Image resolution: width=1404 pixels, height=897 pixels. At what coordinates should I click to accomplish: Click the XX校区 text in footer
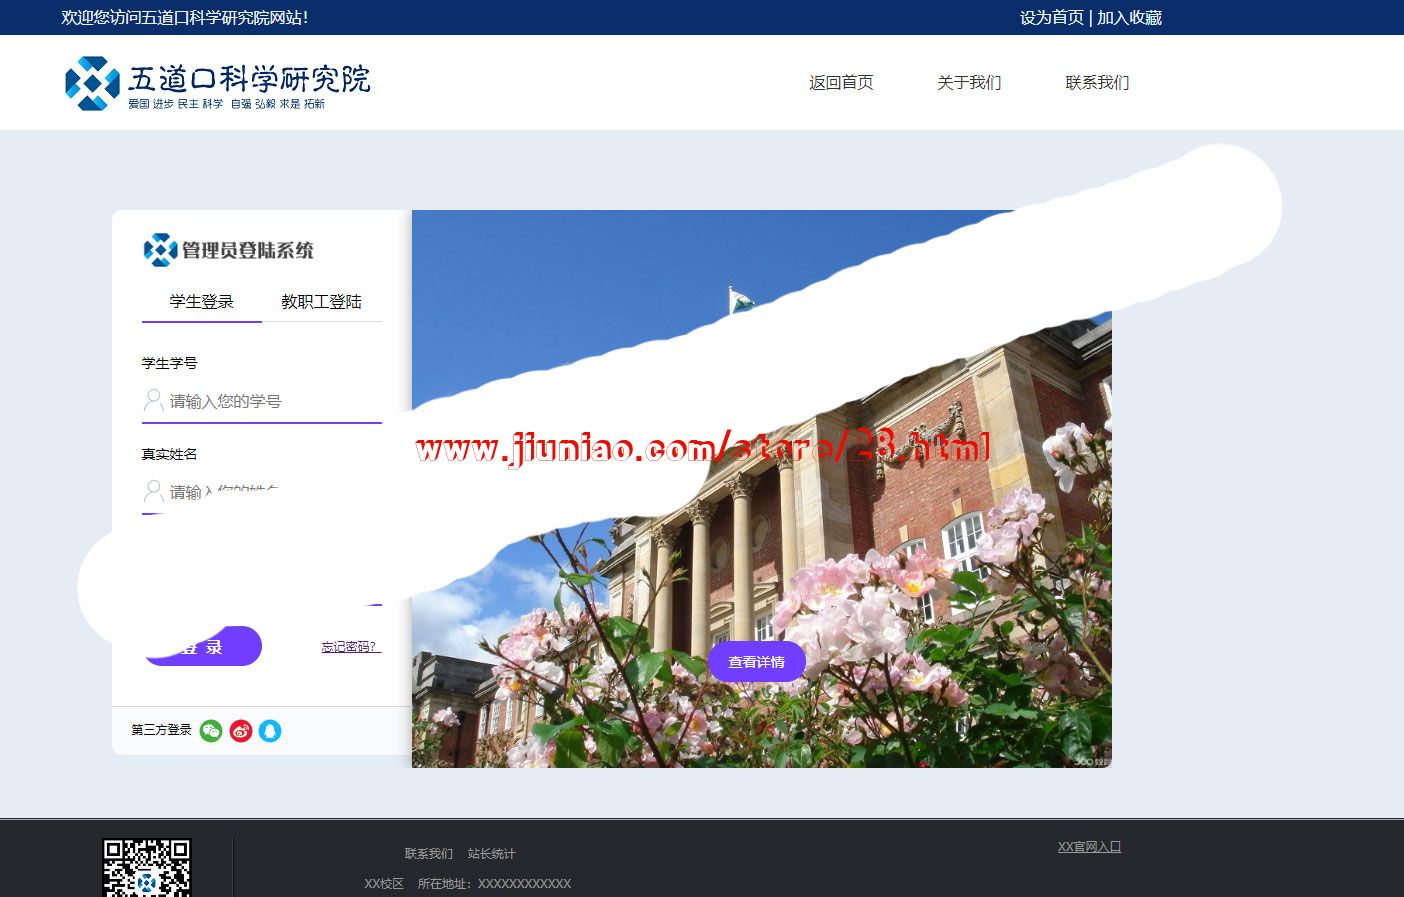[384, 884]
